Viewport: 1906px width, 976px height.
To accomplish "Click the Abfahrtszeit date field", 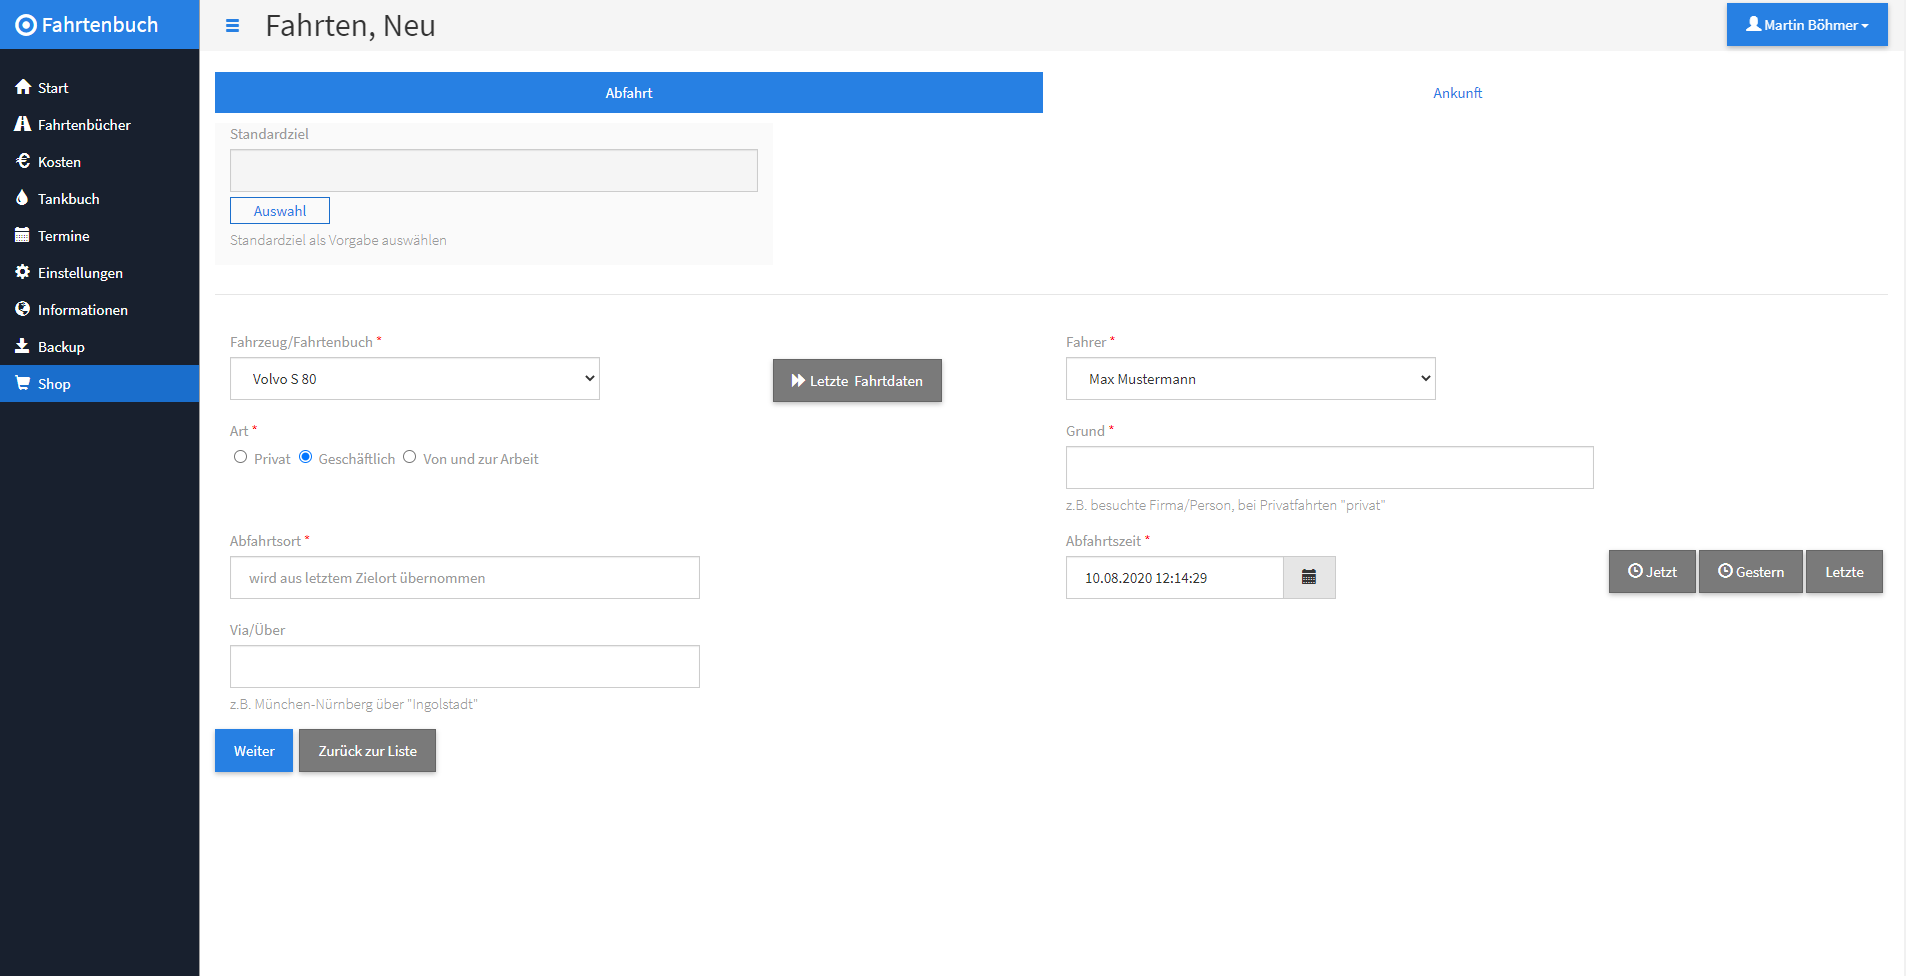I will click(x=1175, y=578).
